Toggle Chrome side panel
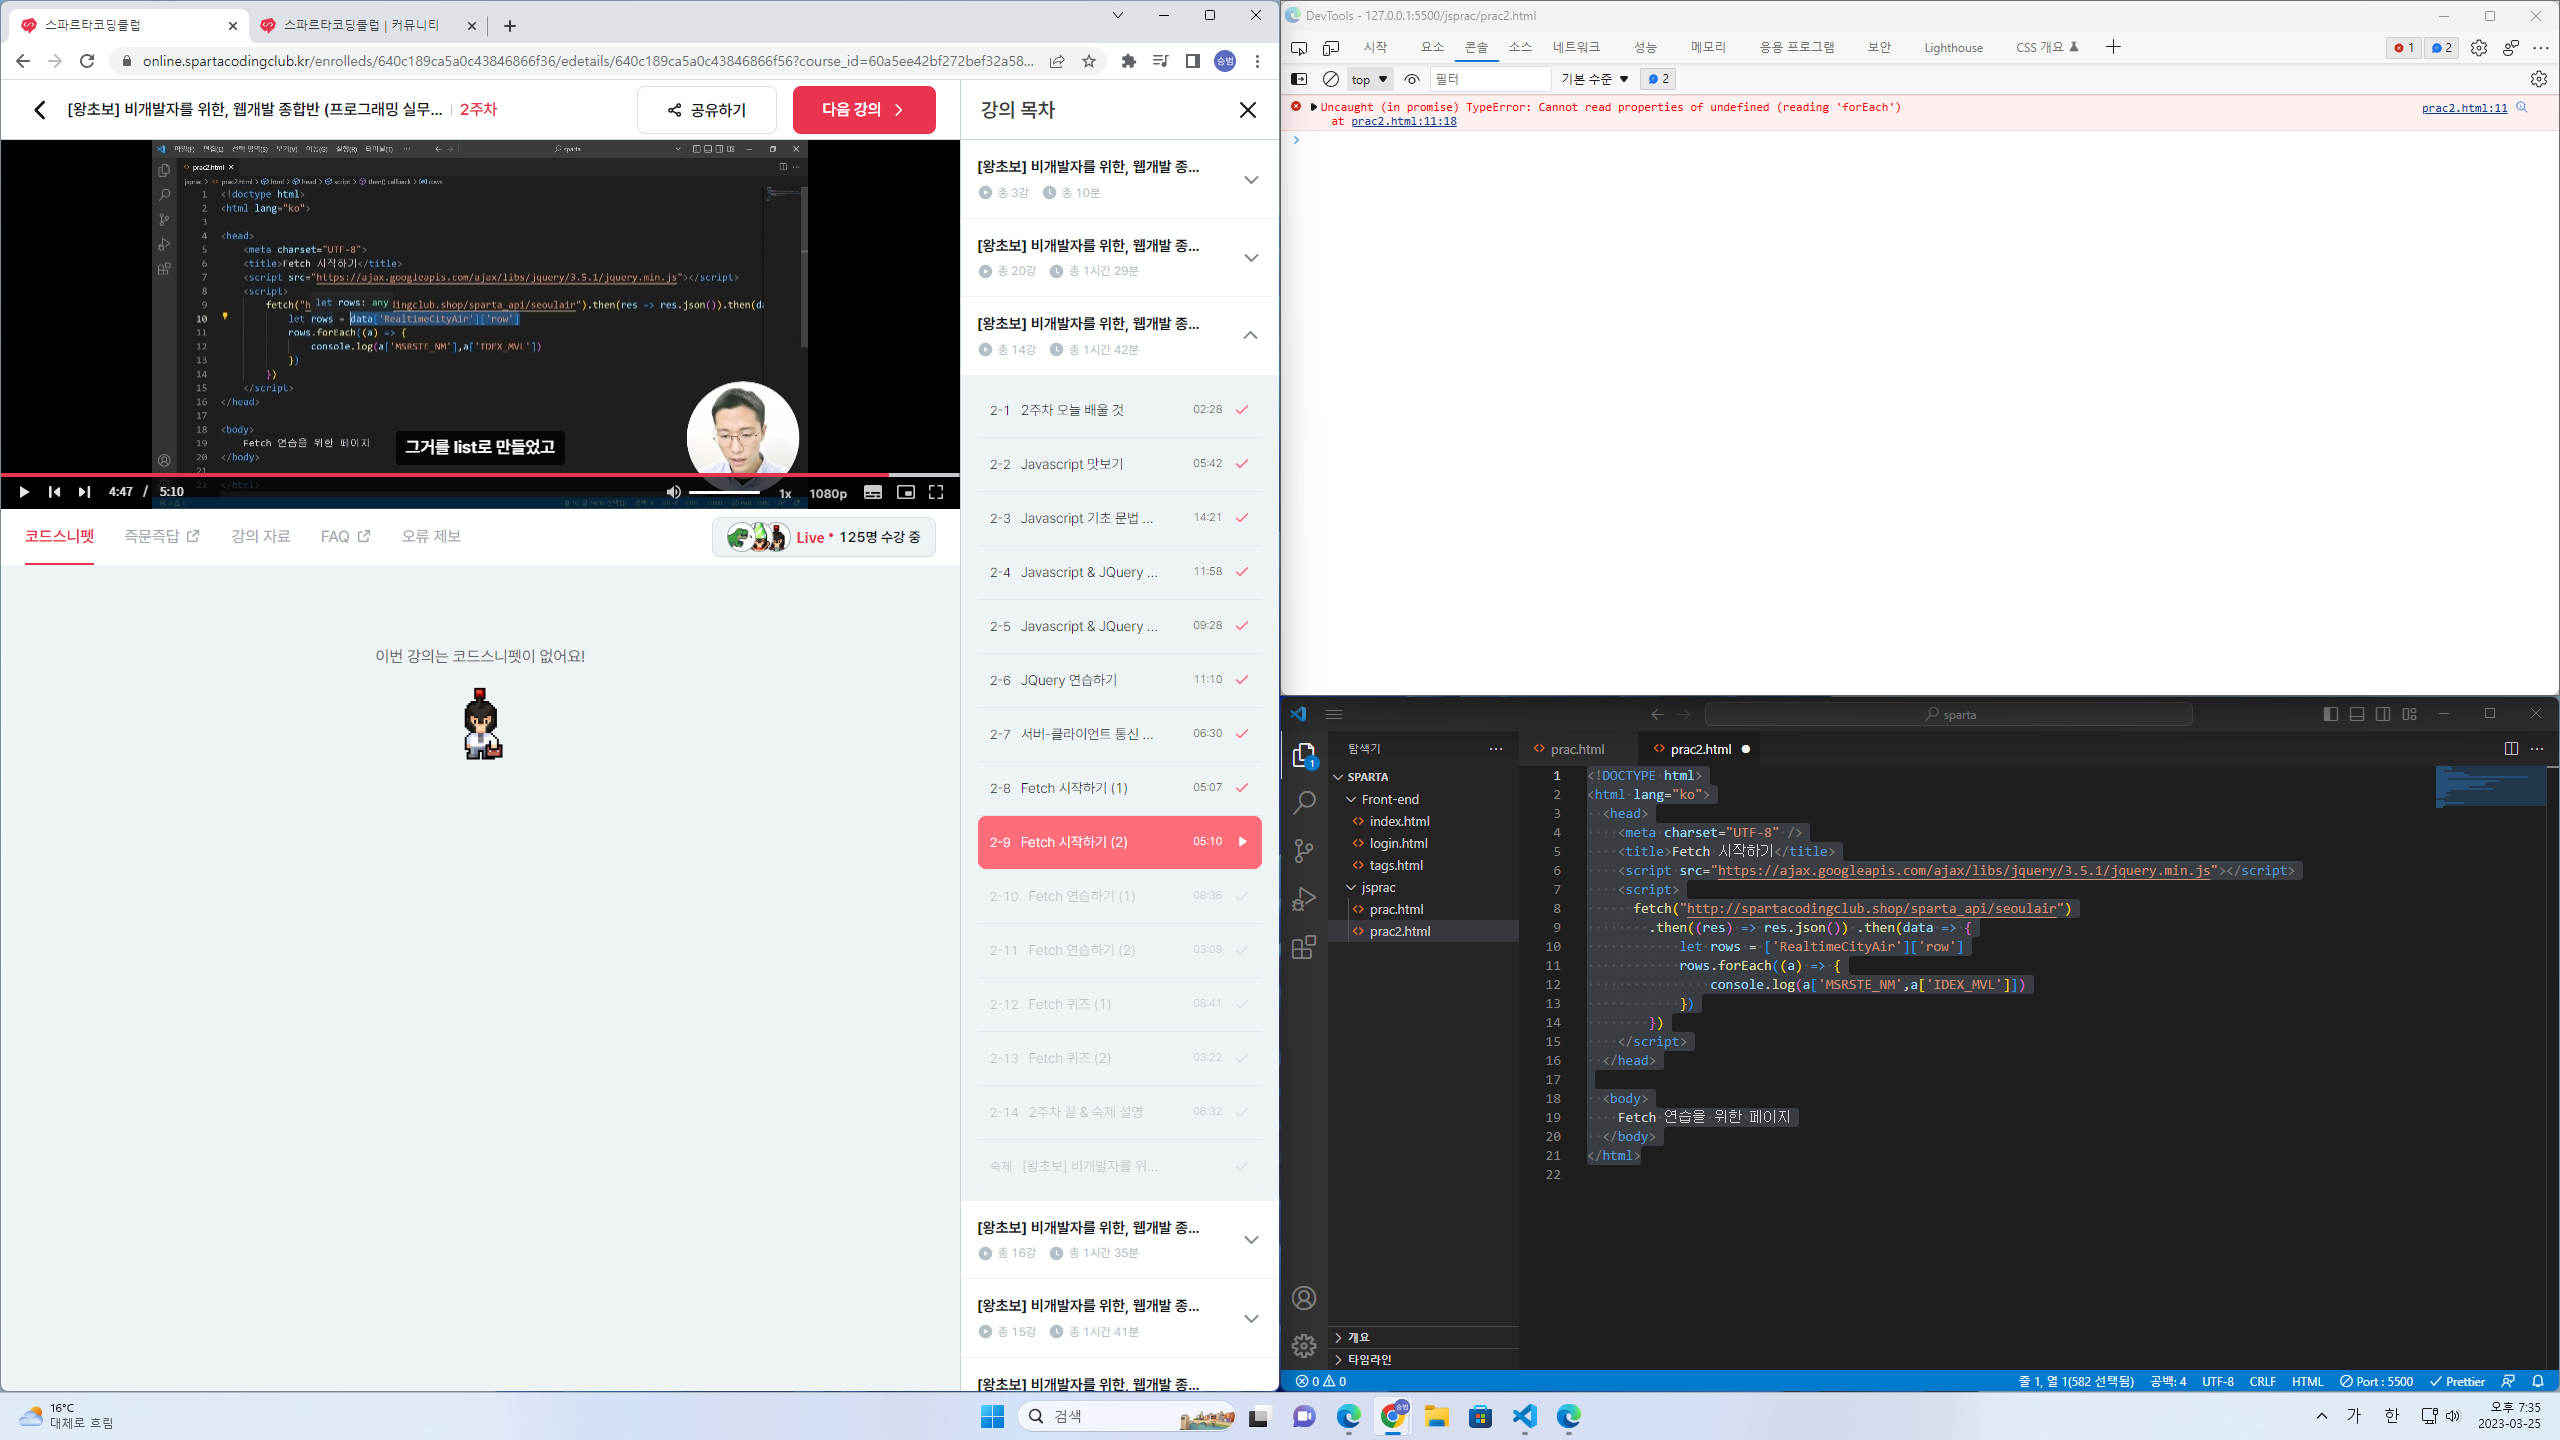Image resolution: width=2560 pixels, height=1440 pixels. point(1193,61)
